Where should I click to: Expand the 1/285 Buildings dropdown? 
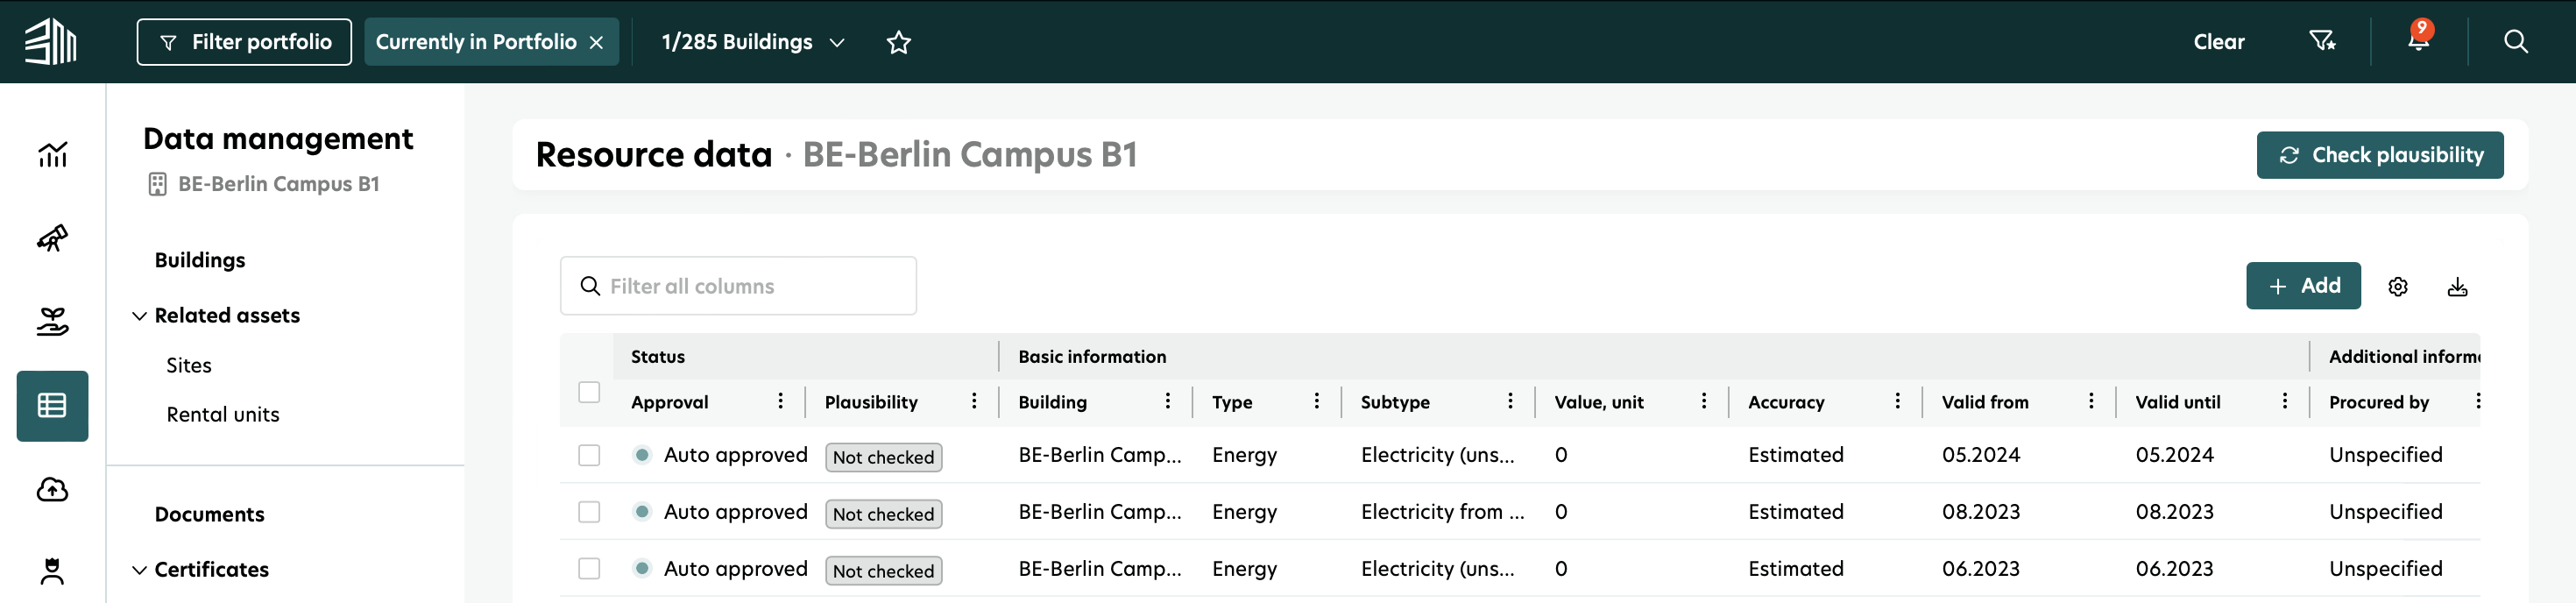point(753,42)
